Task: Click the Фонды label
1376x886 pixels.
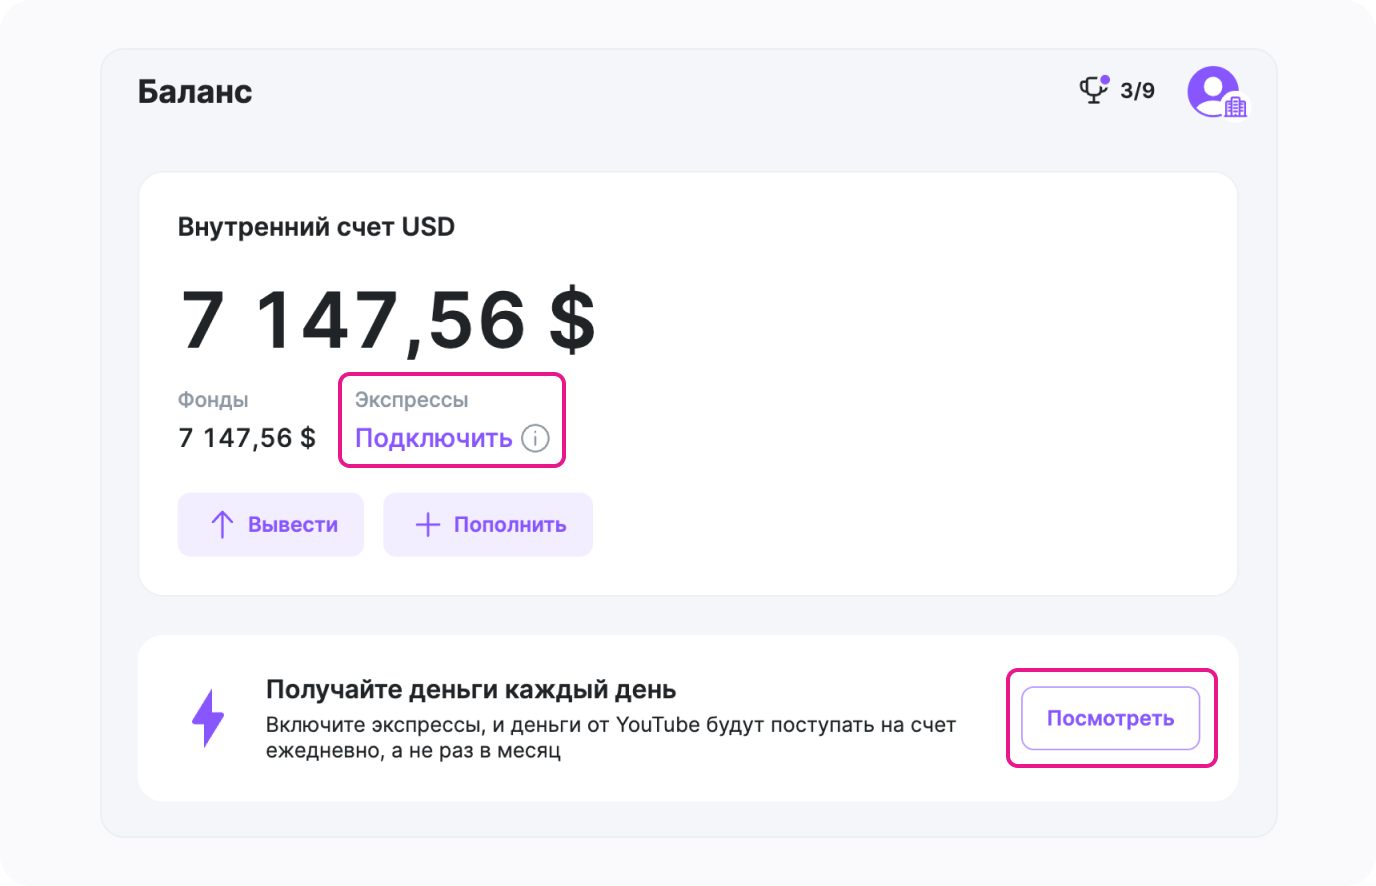Action: [213, 400]
